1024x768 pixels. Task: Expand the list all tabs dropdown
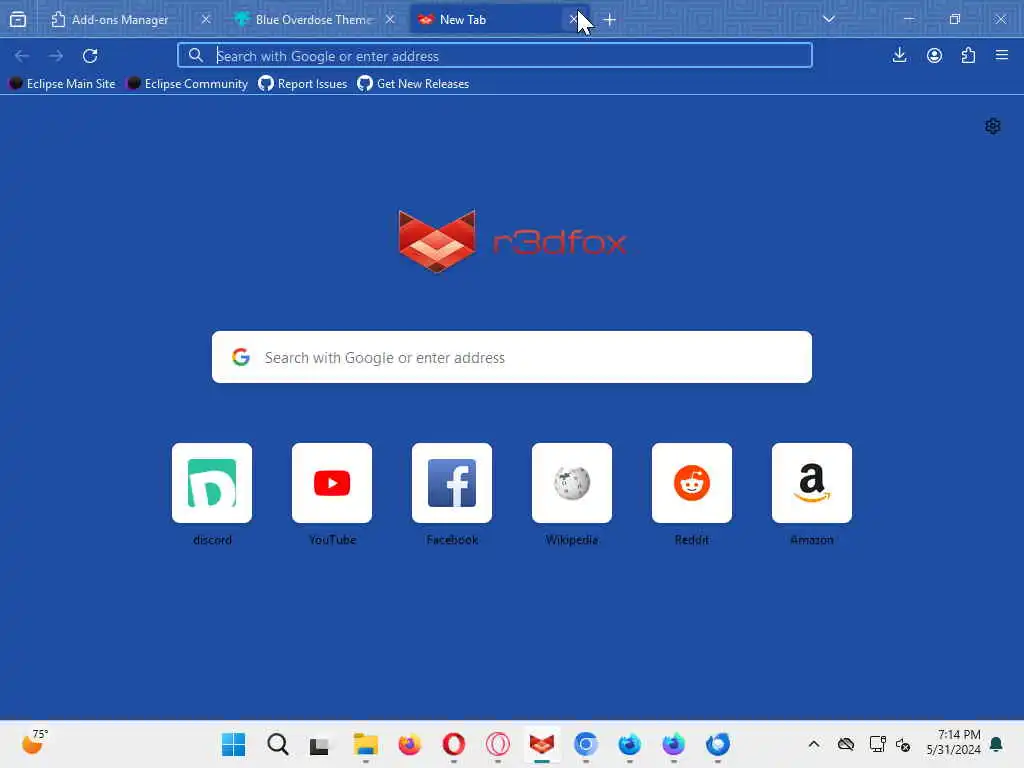829,19
